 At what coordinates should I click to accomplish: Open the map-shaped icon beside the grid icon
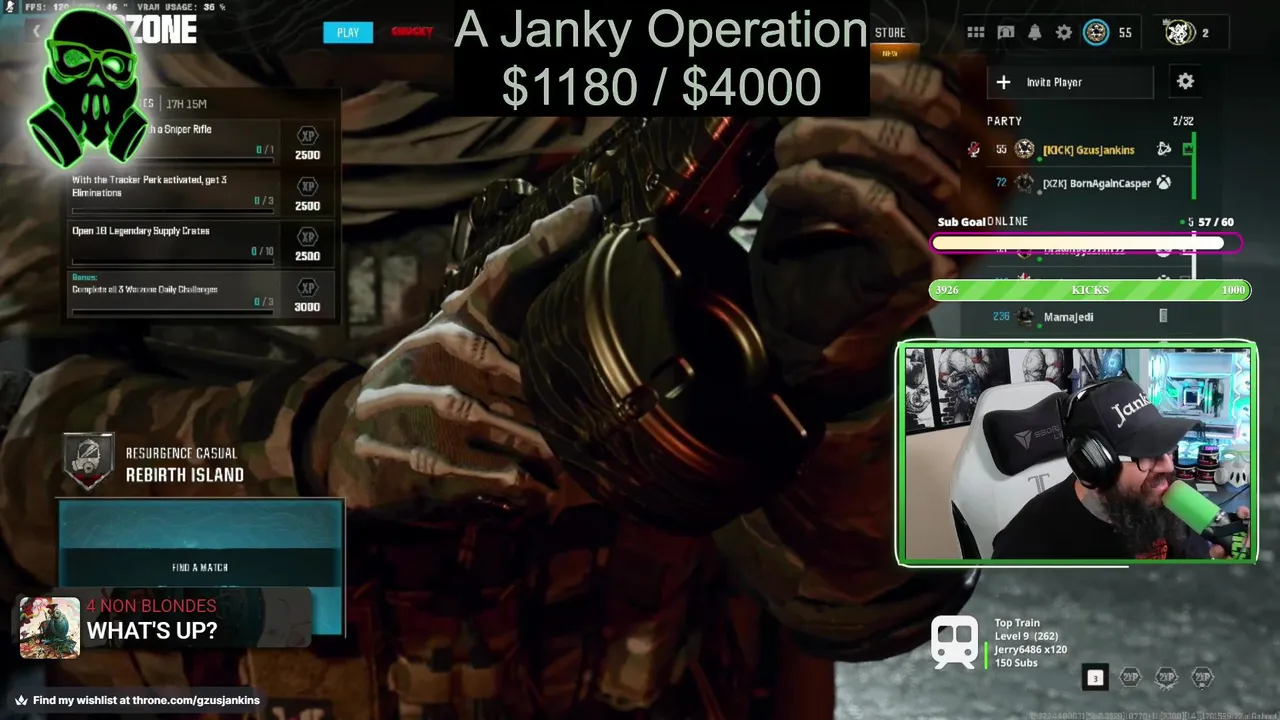pos(1006,33)
